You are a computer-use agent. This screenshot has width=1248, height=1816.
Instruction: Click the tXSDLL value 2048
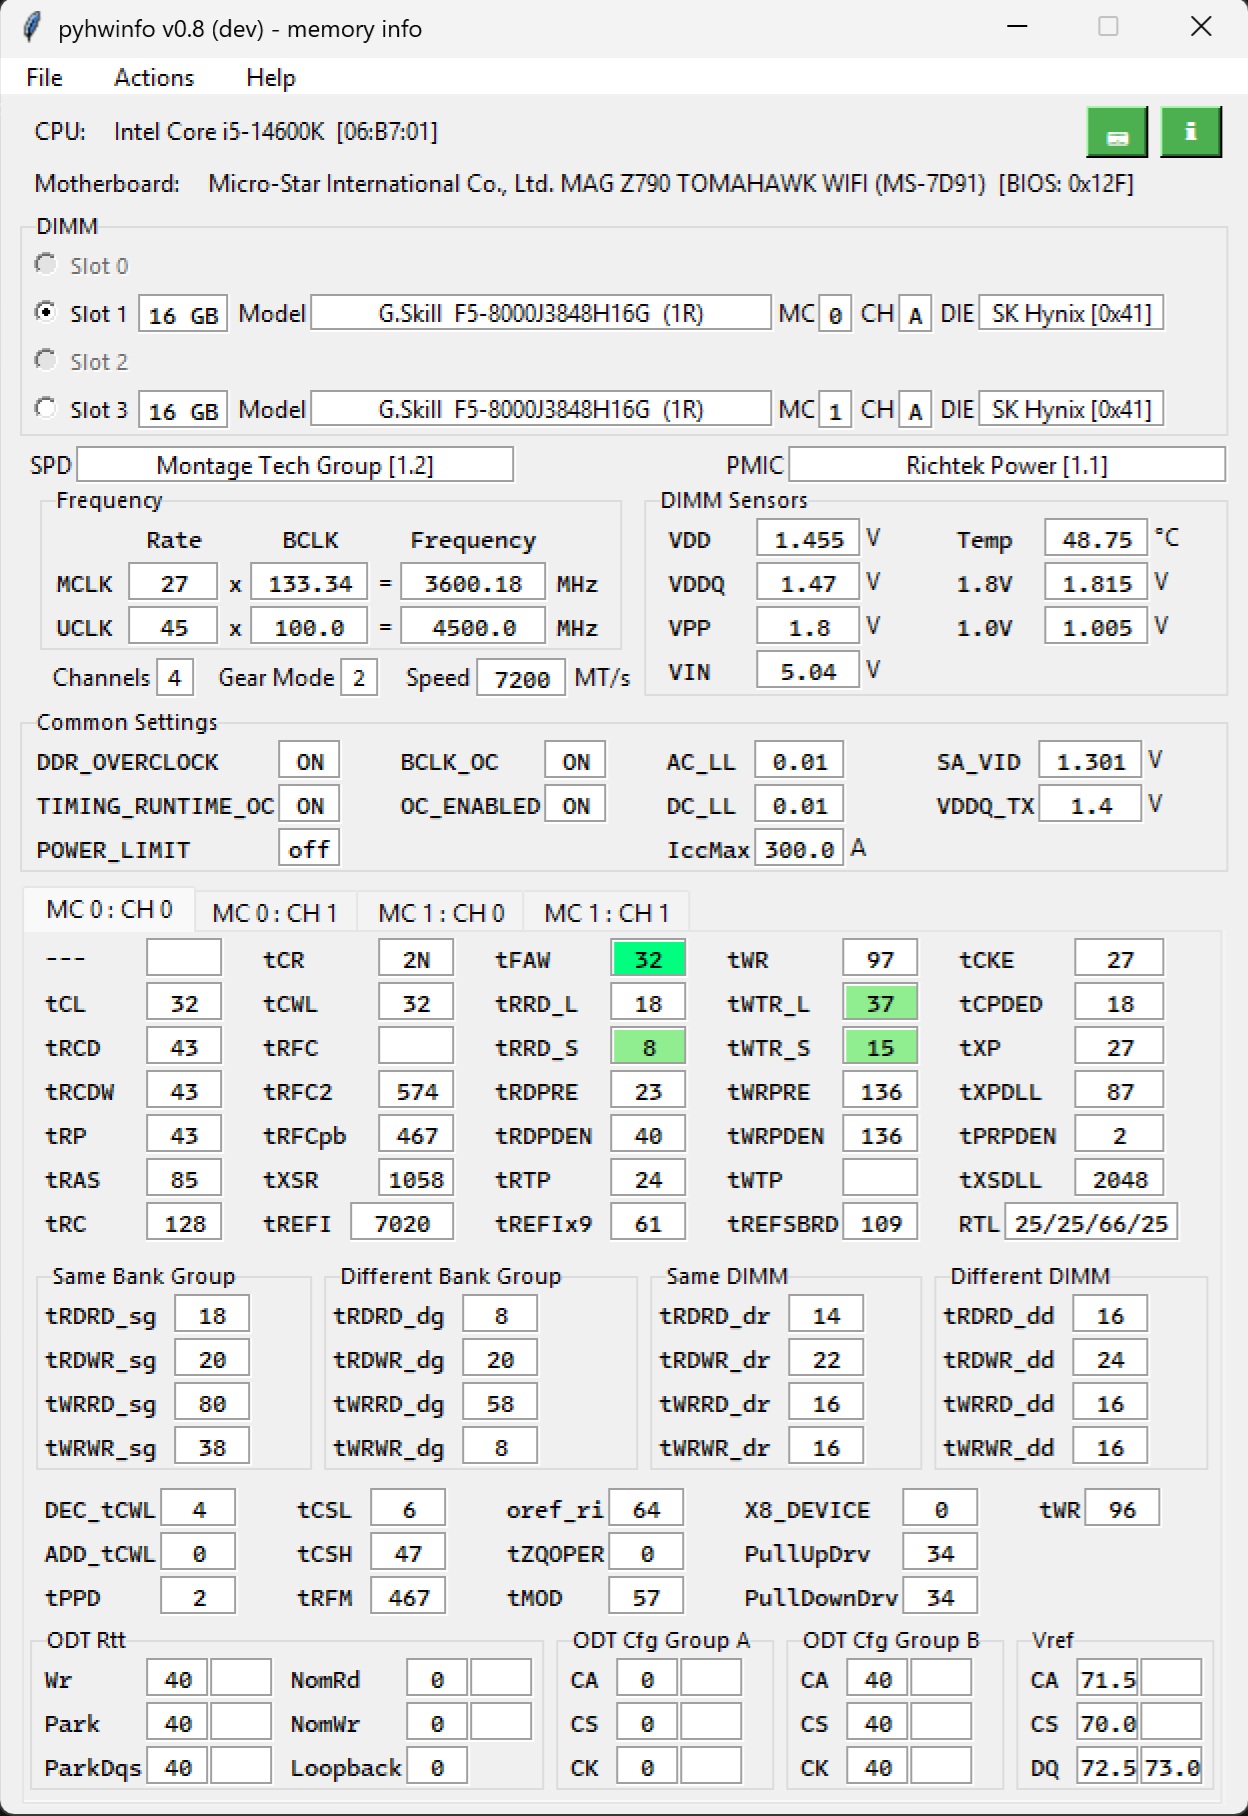[x=1119, y=1180]
